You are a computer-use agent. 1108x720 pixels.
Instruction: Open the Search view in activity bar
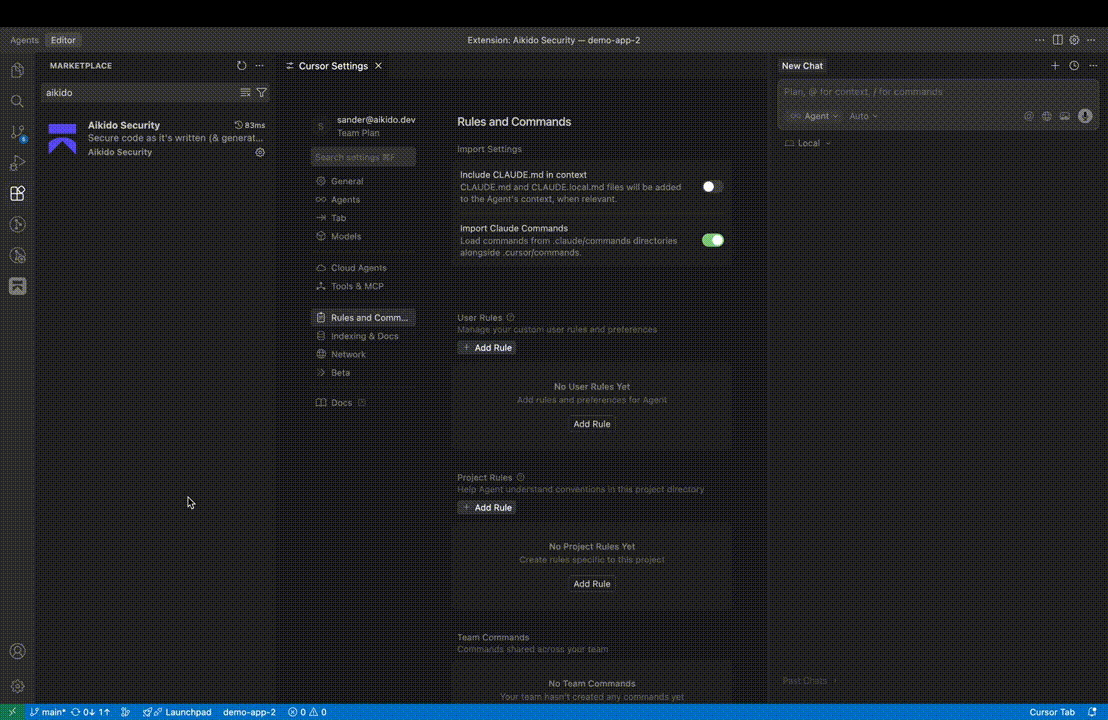coord(17,101)
